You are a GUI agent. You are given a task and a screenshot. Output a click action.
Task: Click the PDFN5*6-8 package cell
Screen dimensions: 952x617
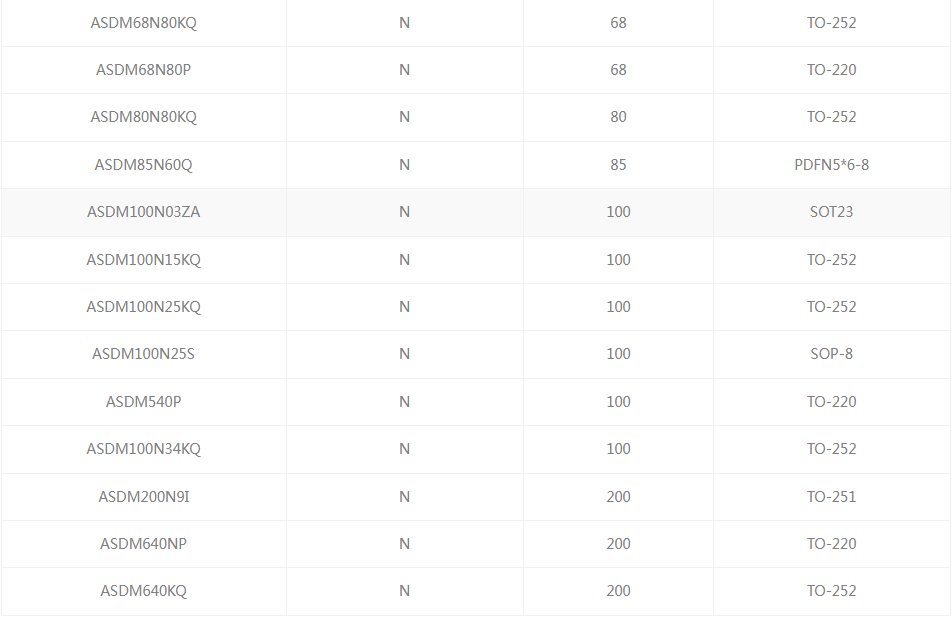[x=831, y=165]
